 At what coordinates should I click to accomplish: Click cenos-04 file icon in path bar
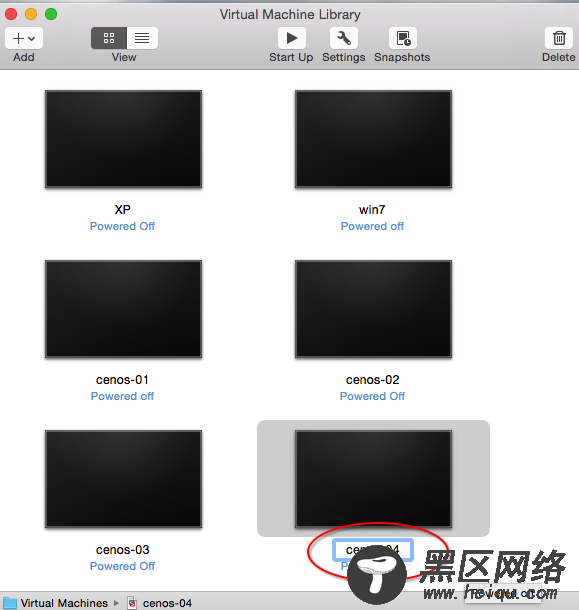pos(132,603)
